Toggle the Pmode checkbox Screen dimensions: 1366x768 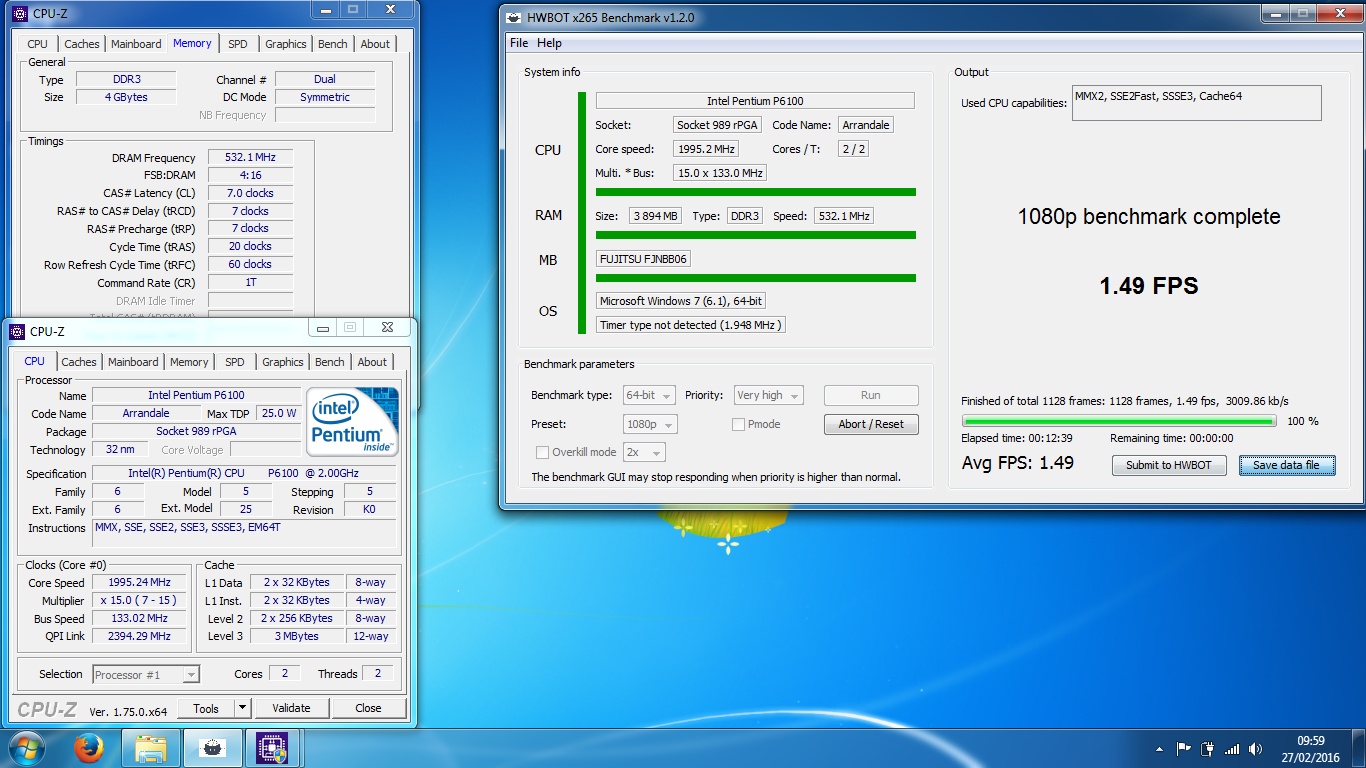[x=738, y=424]
